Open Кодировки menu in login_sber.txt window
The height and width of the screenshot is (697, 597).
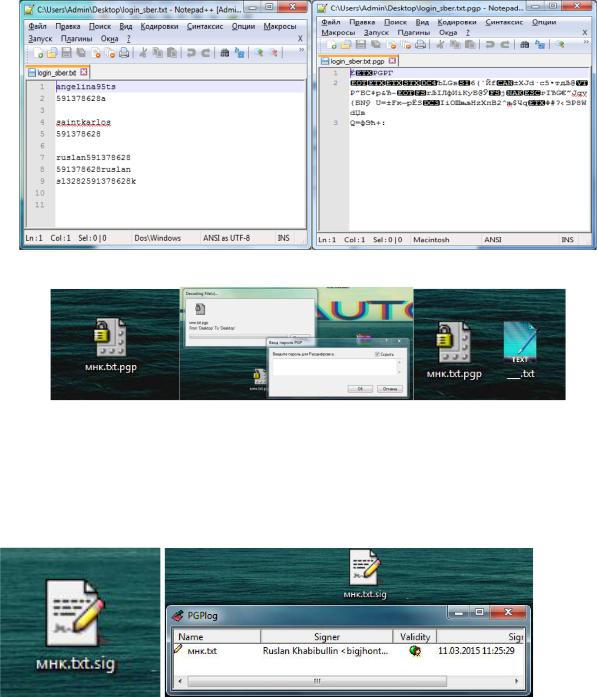click(159, 26)
